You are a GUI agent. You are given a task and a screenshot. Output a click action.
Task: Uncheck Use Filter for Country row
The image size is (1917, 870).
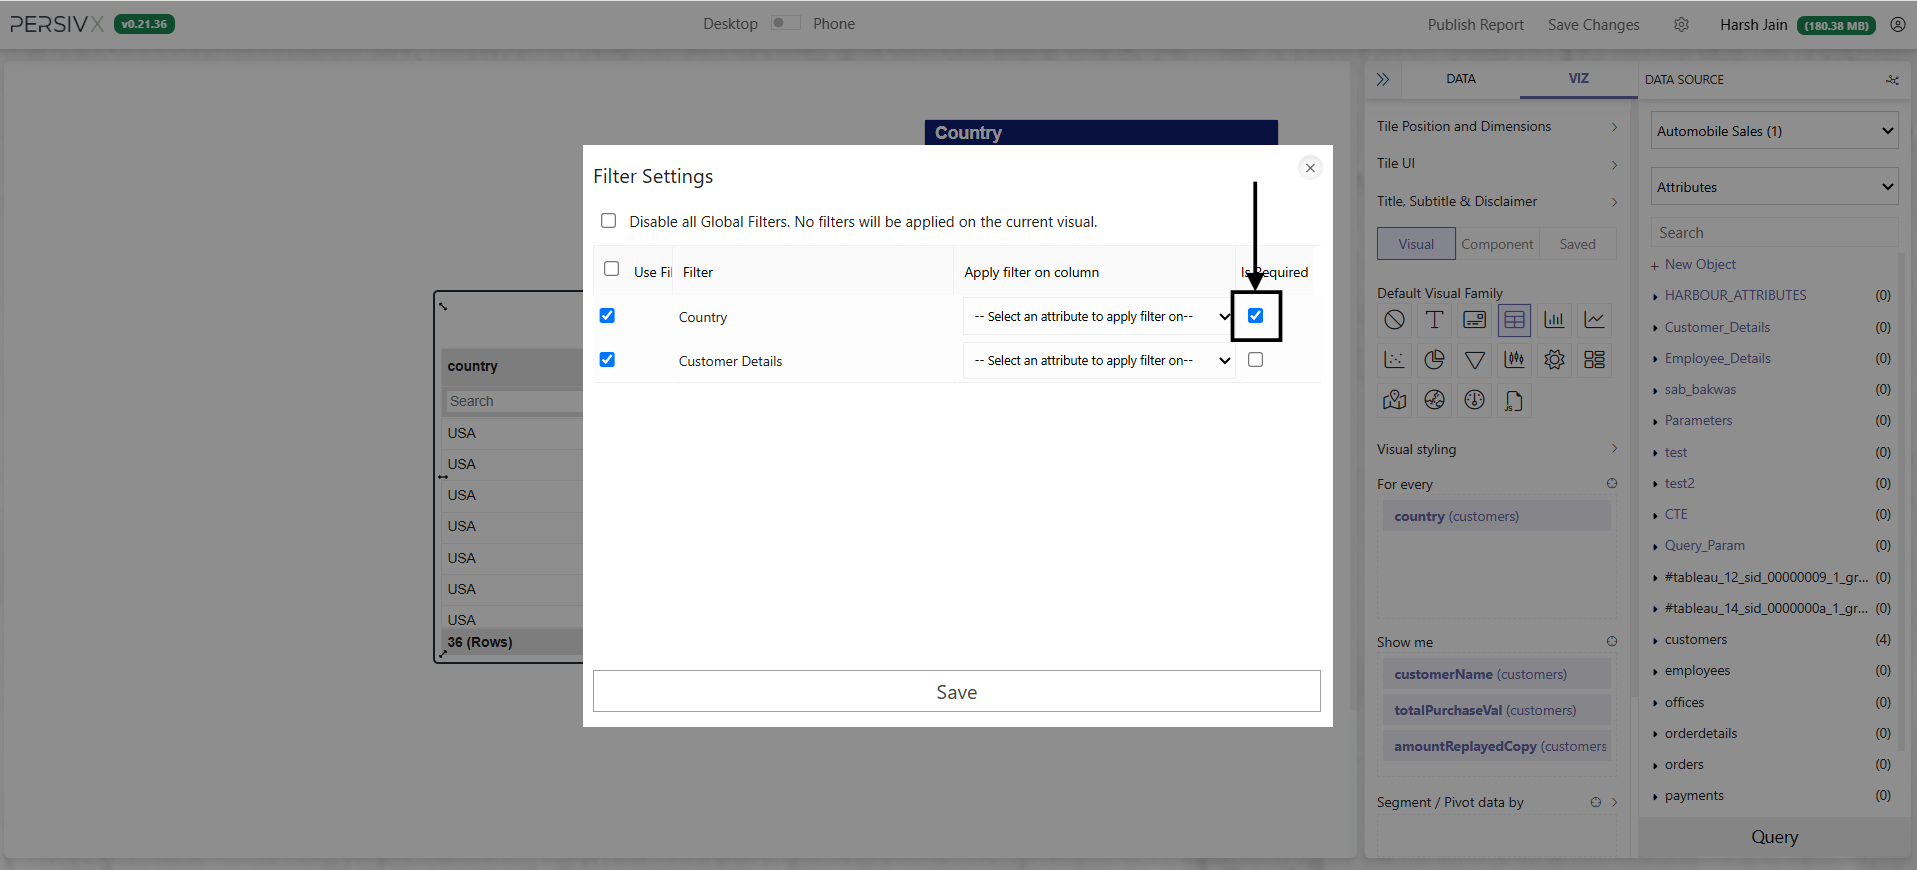pos(607,316)
